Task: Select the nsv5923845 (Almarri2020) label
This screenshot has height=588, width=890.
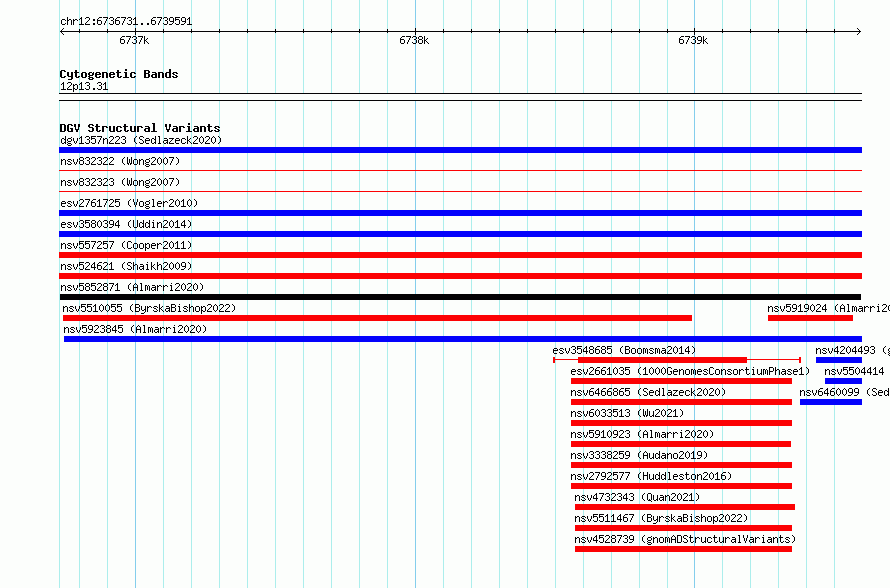Action: click(135, 329)
